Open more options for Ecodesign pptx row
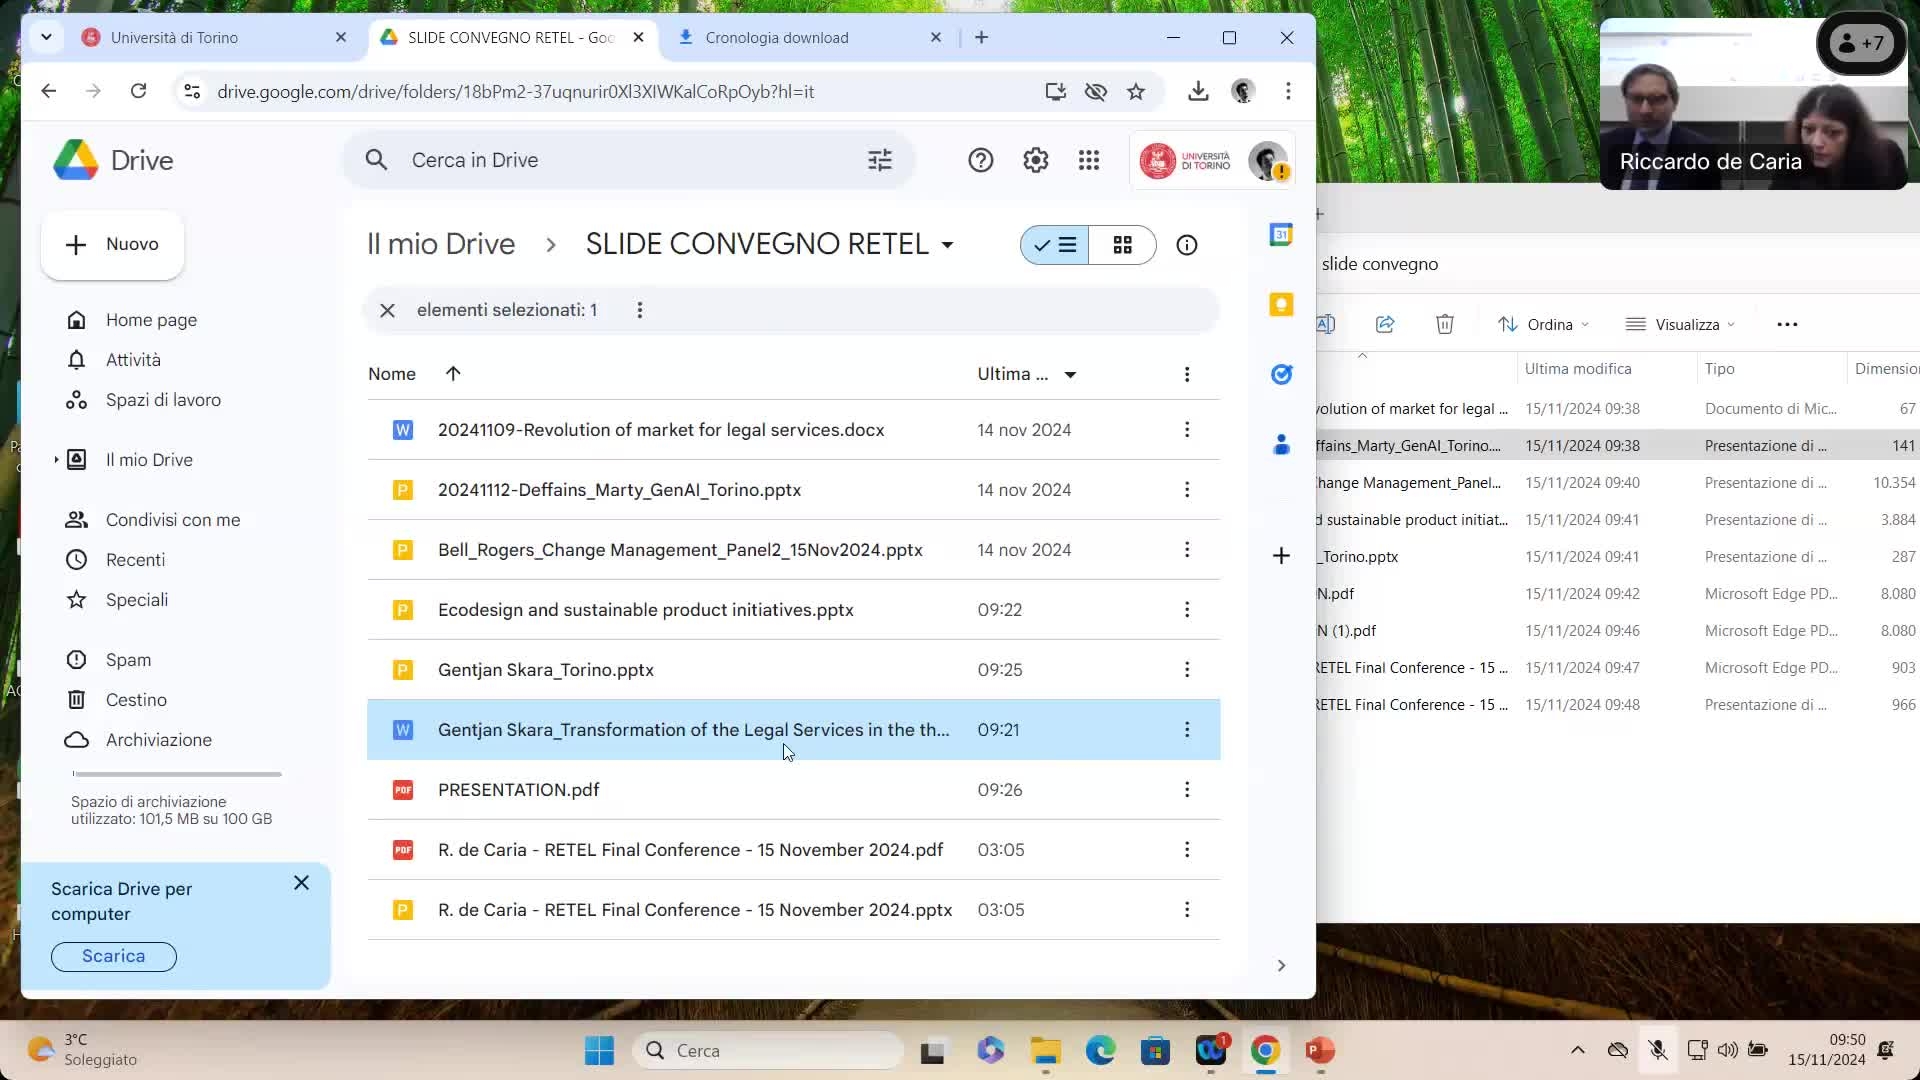 pyautogui.click(x=1187, y=610)
